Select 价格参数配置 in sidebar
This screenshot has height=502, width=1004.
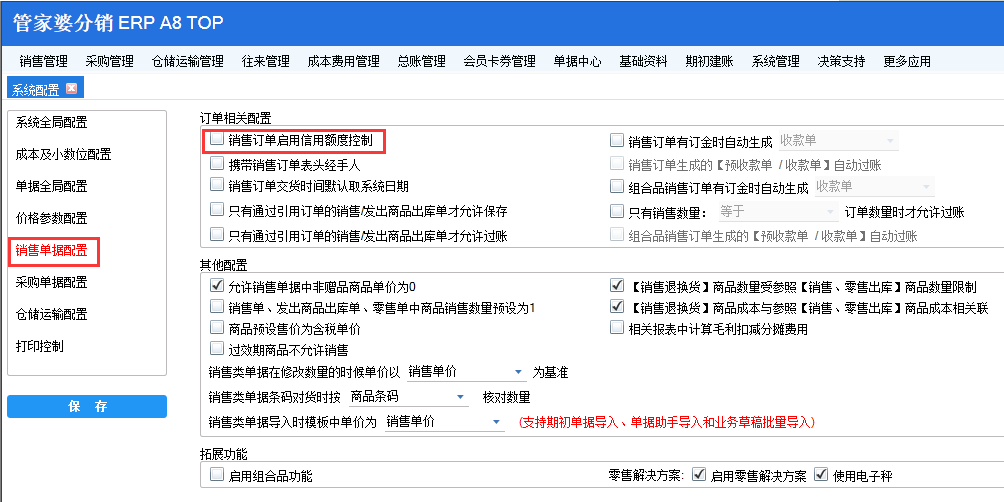point(52,218)
